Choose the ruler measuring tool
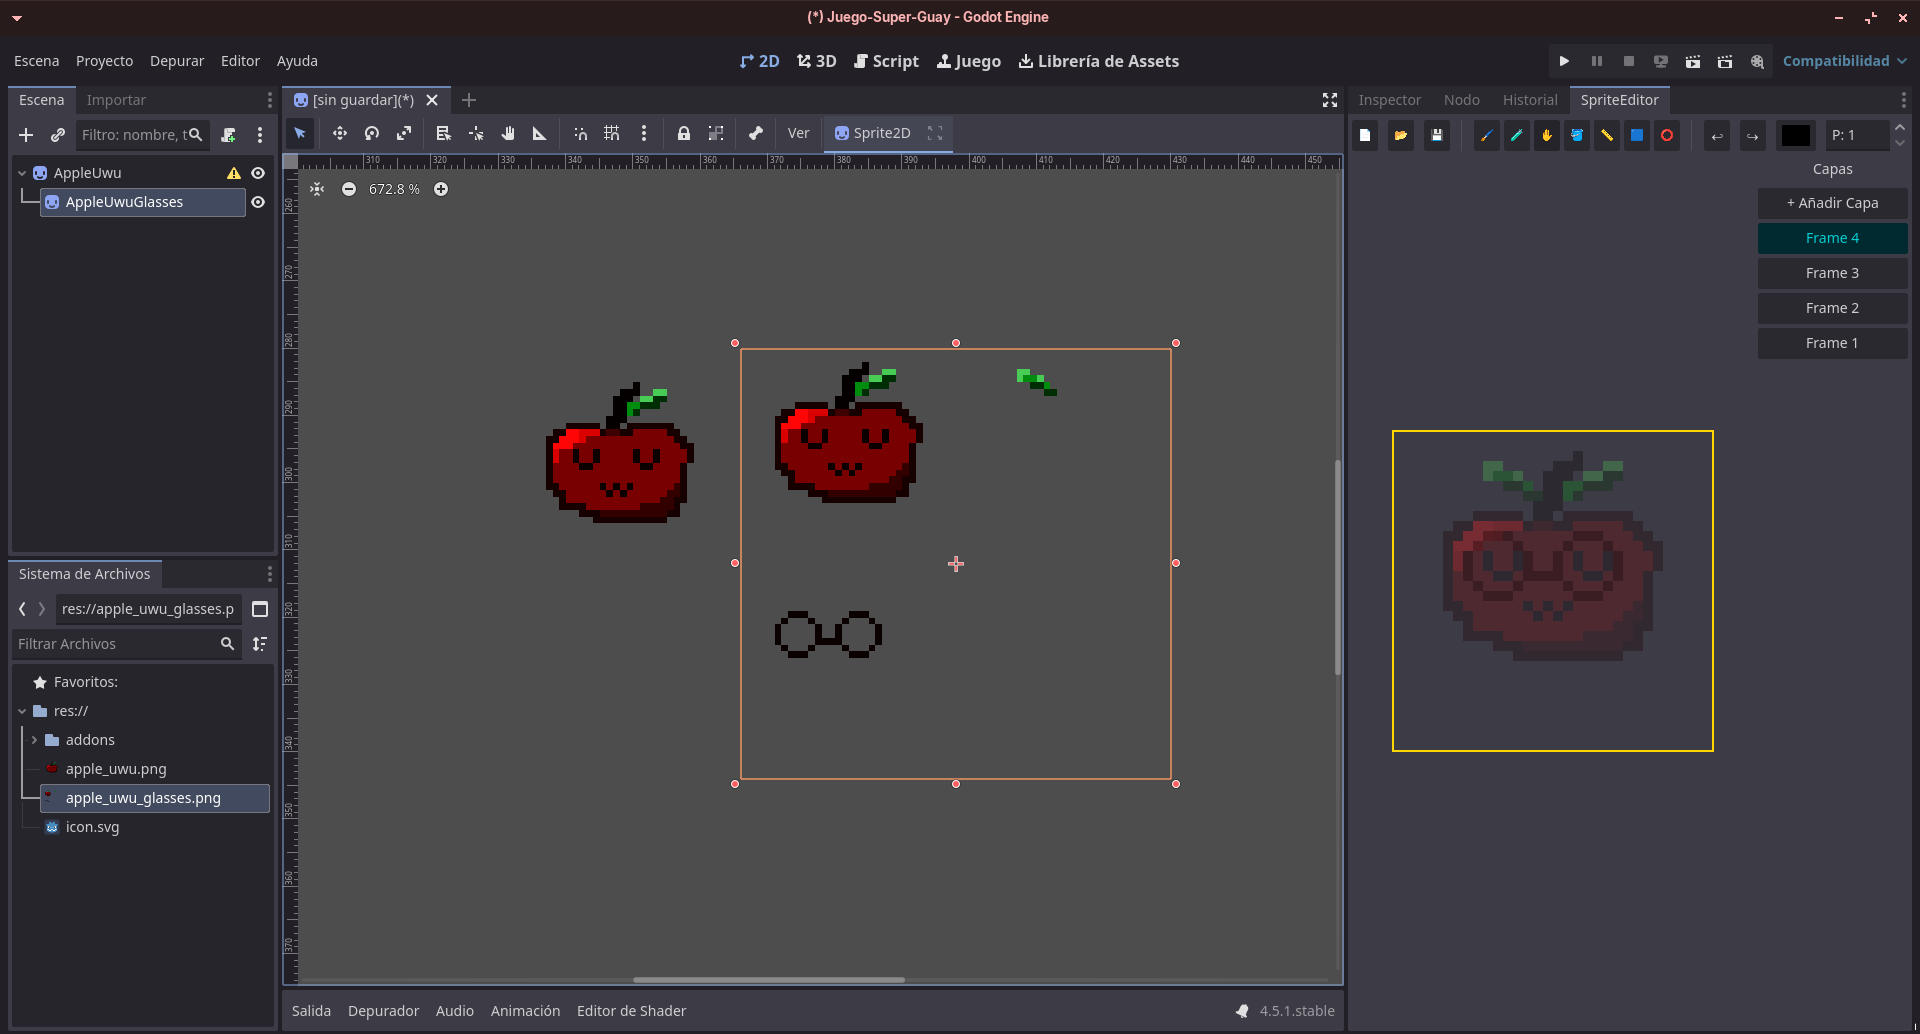Viewport: 1920px width, 1034px height. click(540, 133)
